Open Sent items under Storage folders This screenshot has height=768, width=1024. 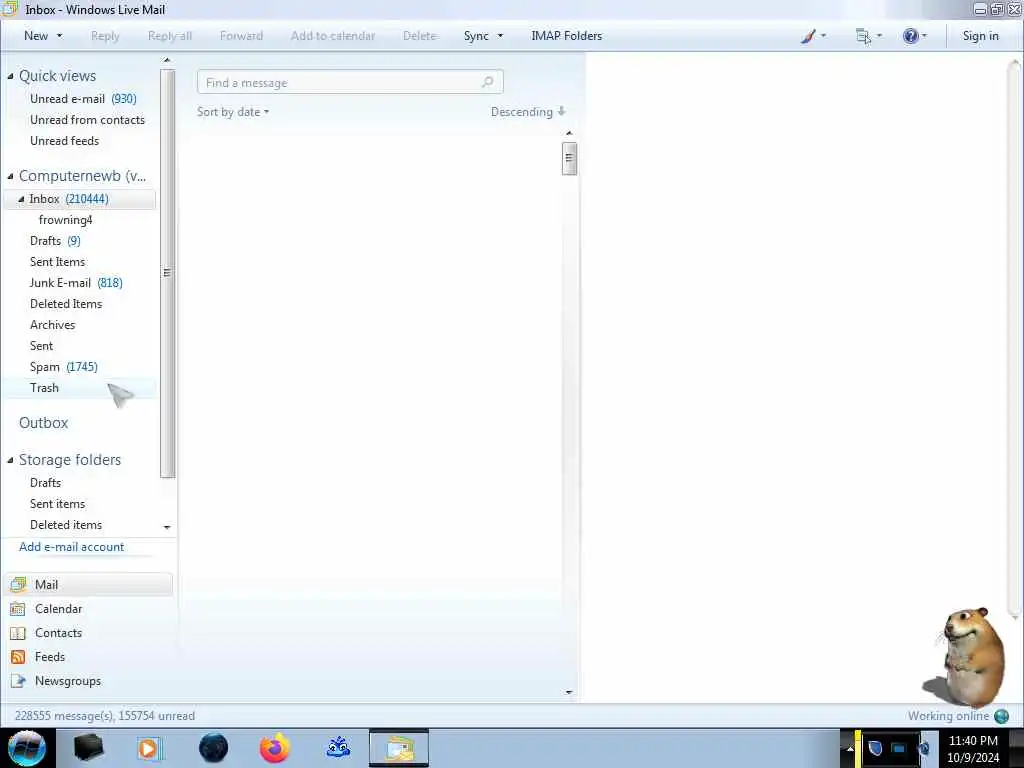pos(57,504)
